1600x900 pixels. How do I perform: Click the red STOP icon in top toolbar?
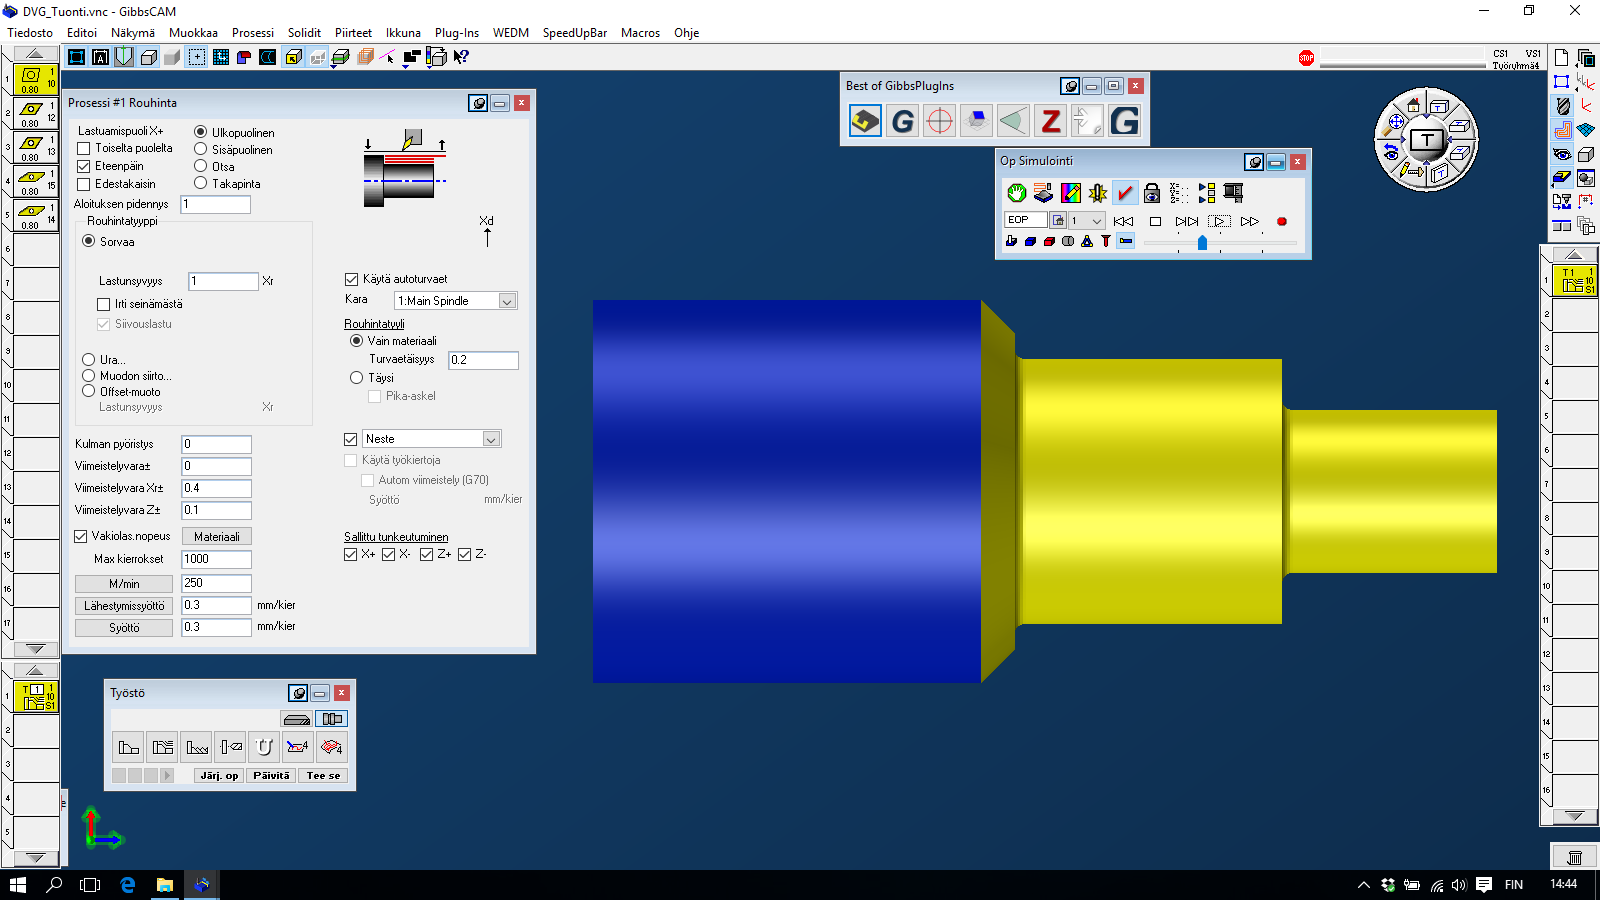(1306, 58)
